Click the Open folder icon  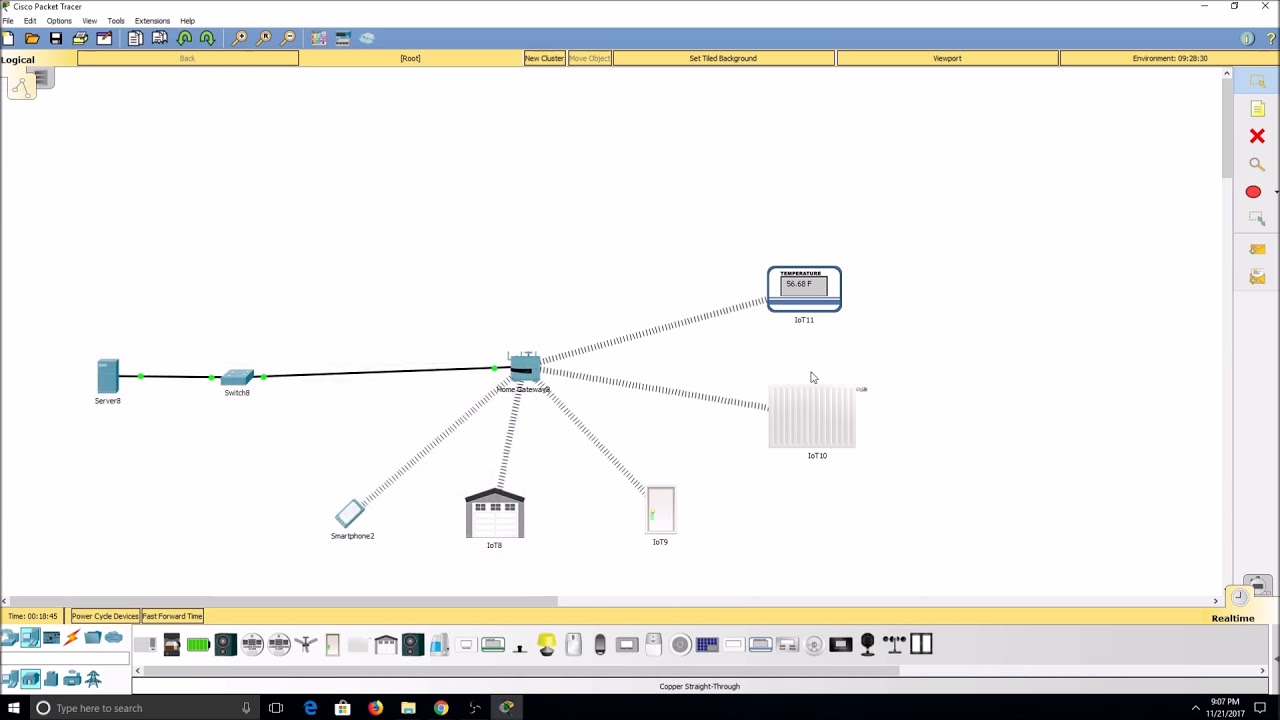coord(32,39)
